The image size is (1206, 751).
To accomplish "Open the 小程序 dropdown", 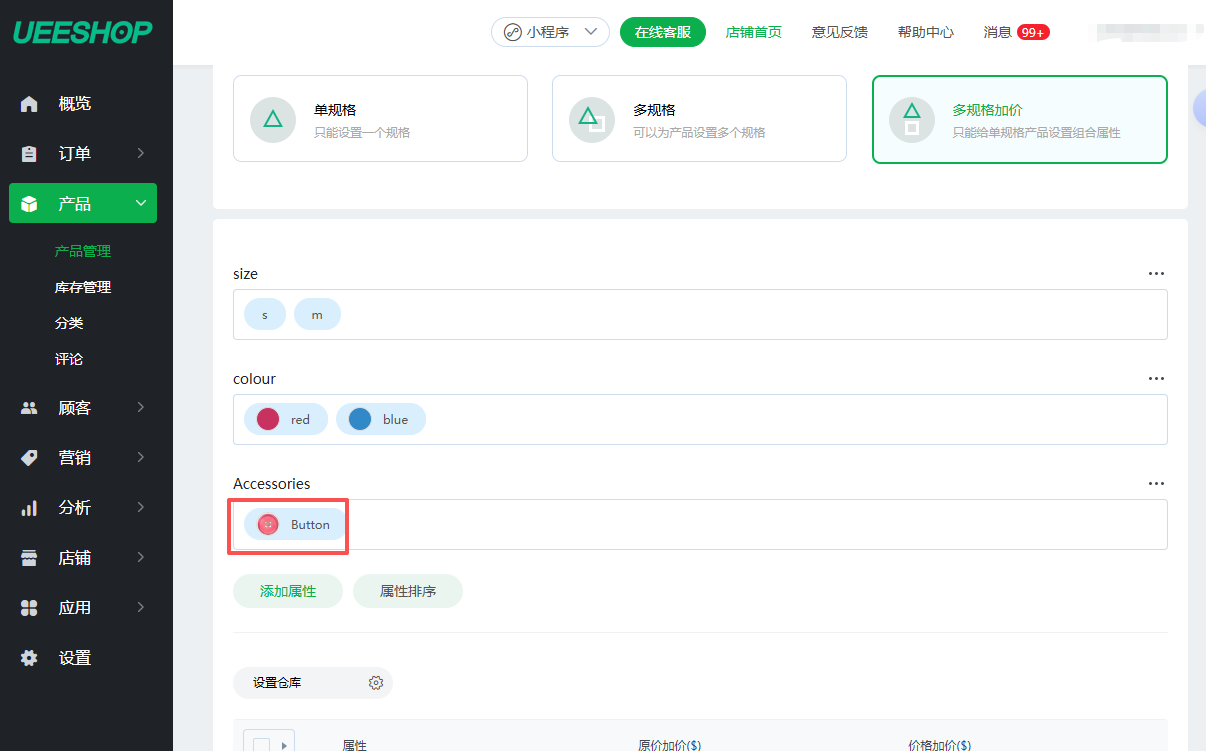I will pyautogui.click(x=550, y=32).
